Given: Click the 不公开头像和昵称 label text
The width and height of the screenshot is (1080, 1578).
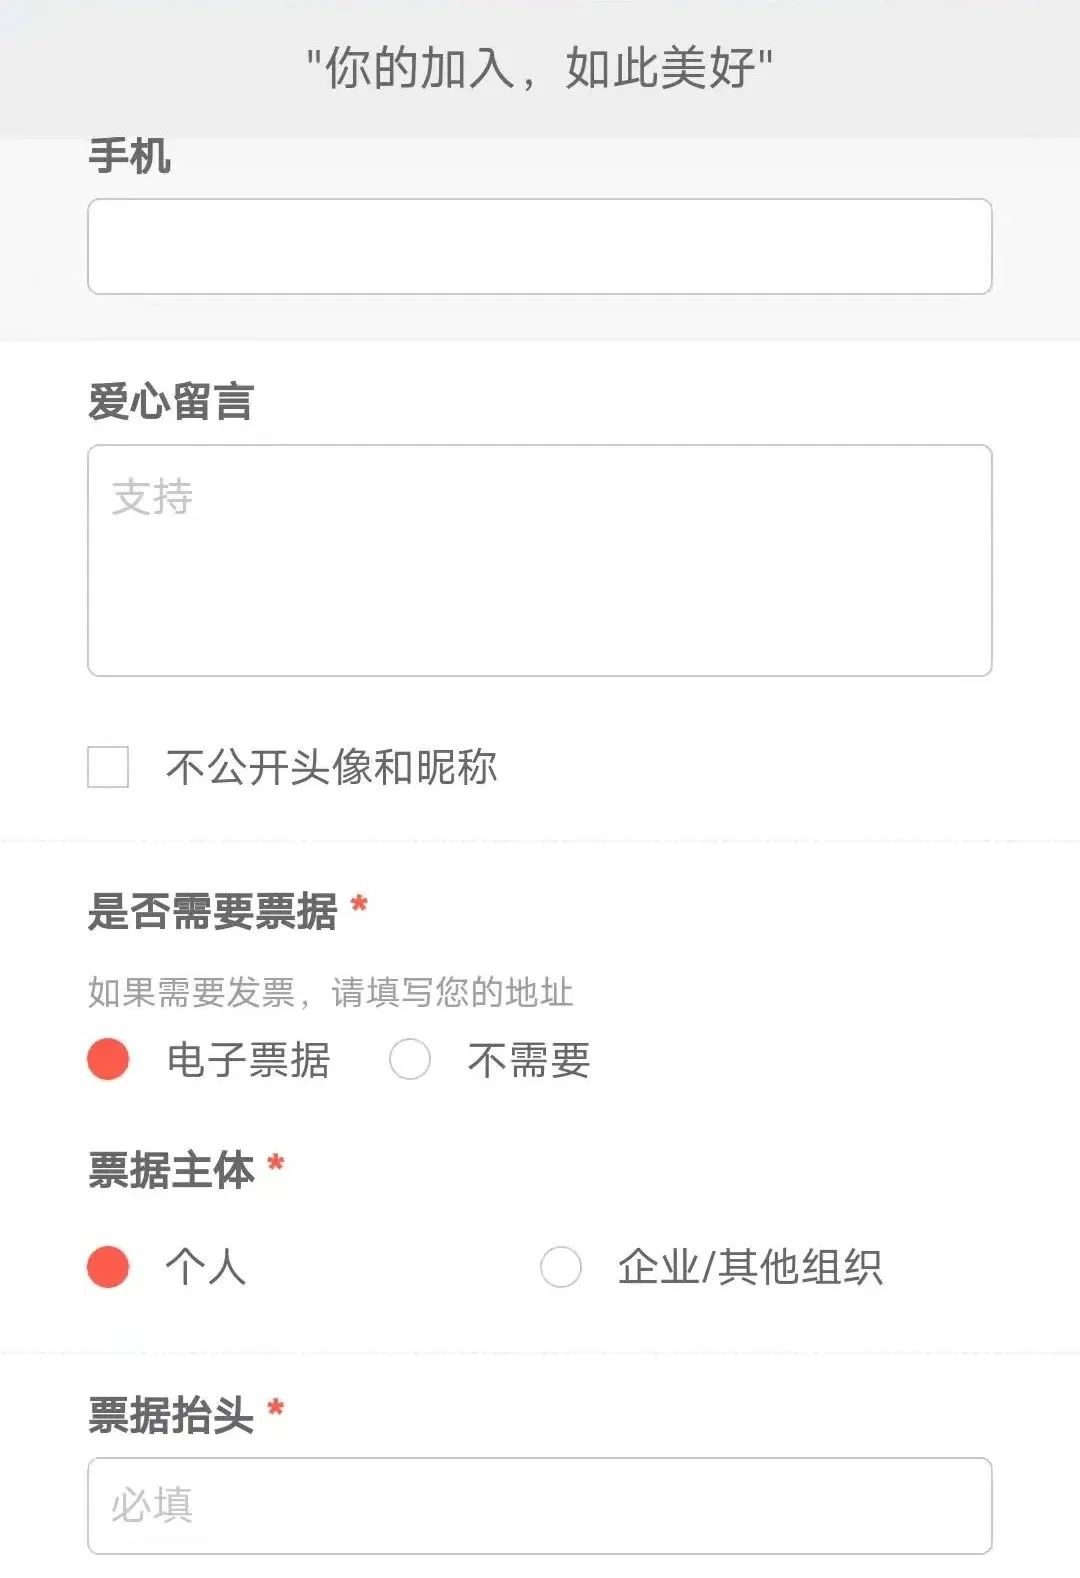Looking at the screenshot, I should 331,767.
